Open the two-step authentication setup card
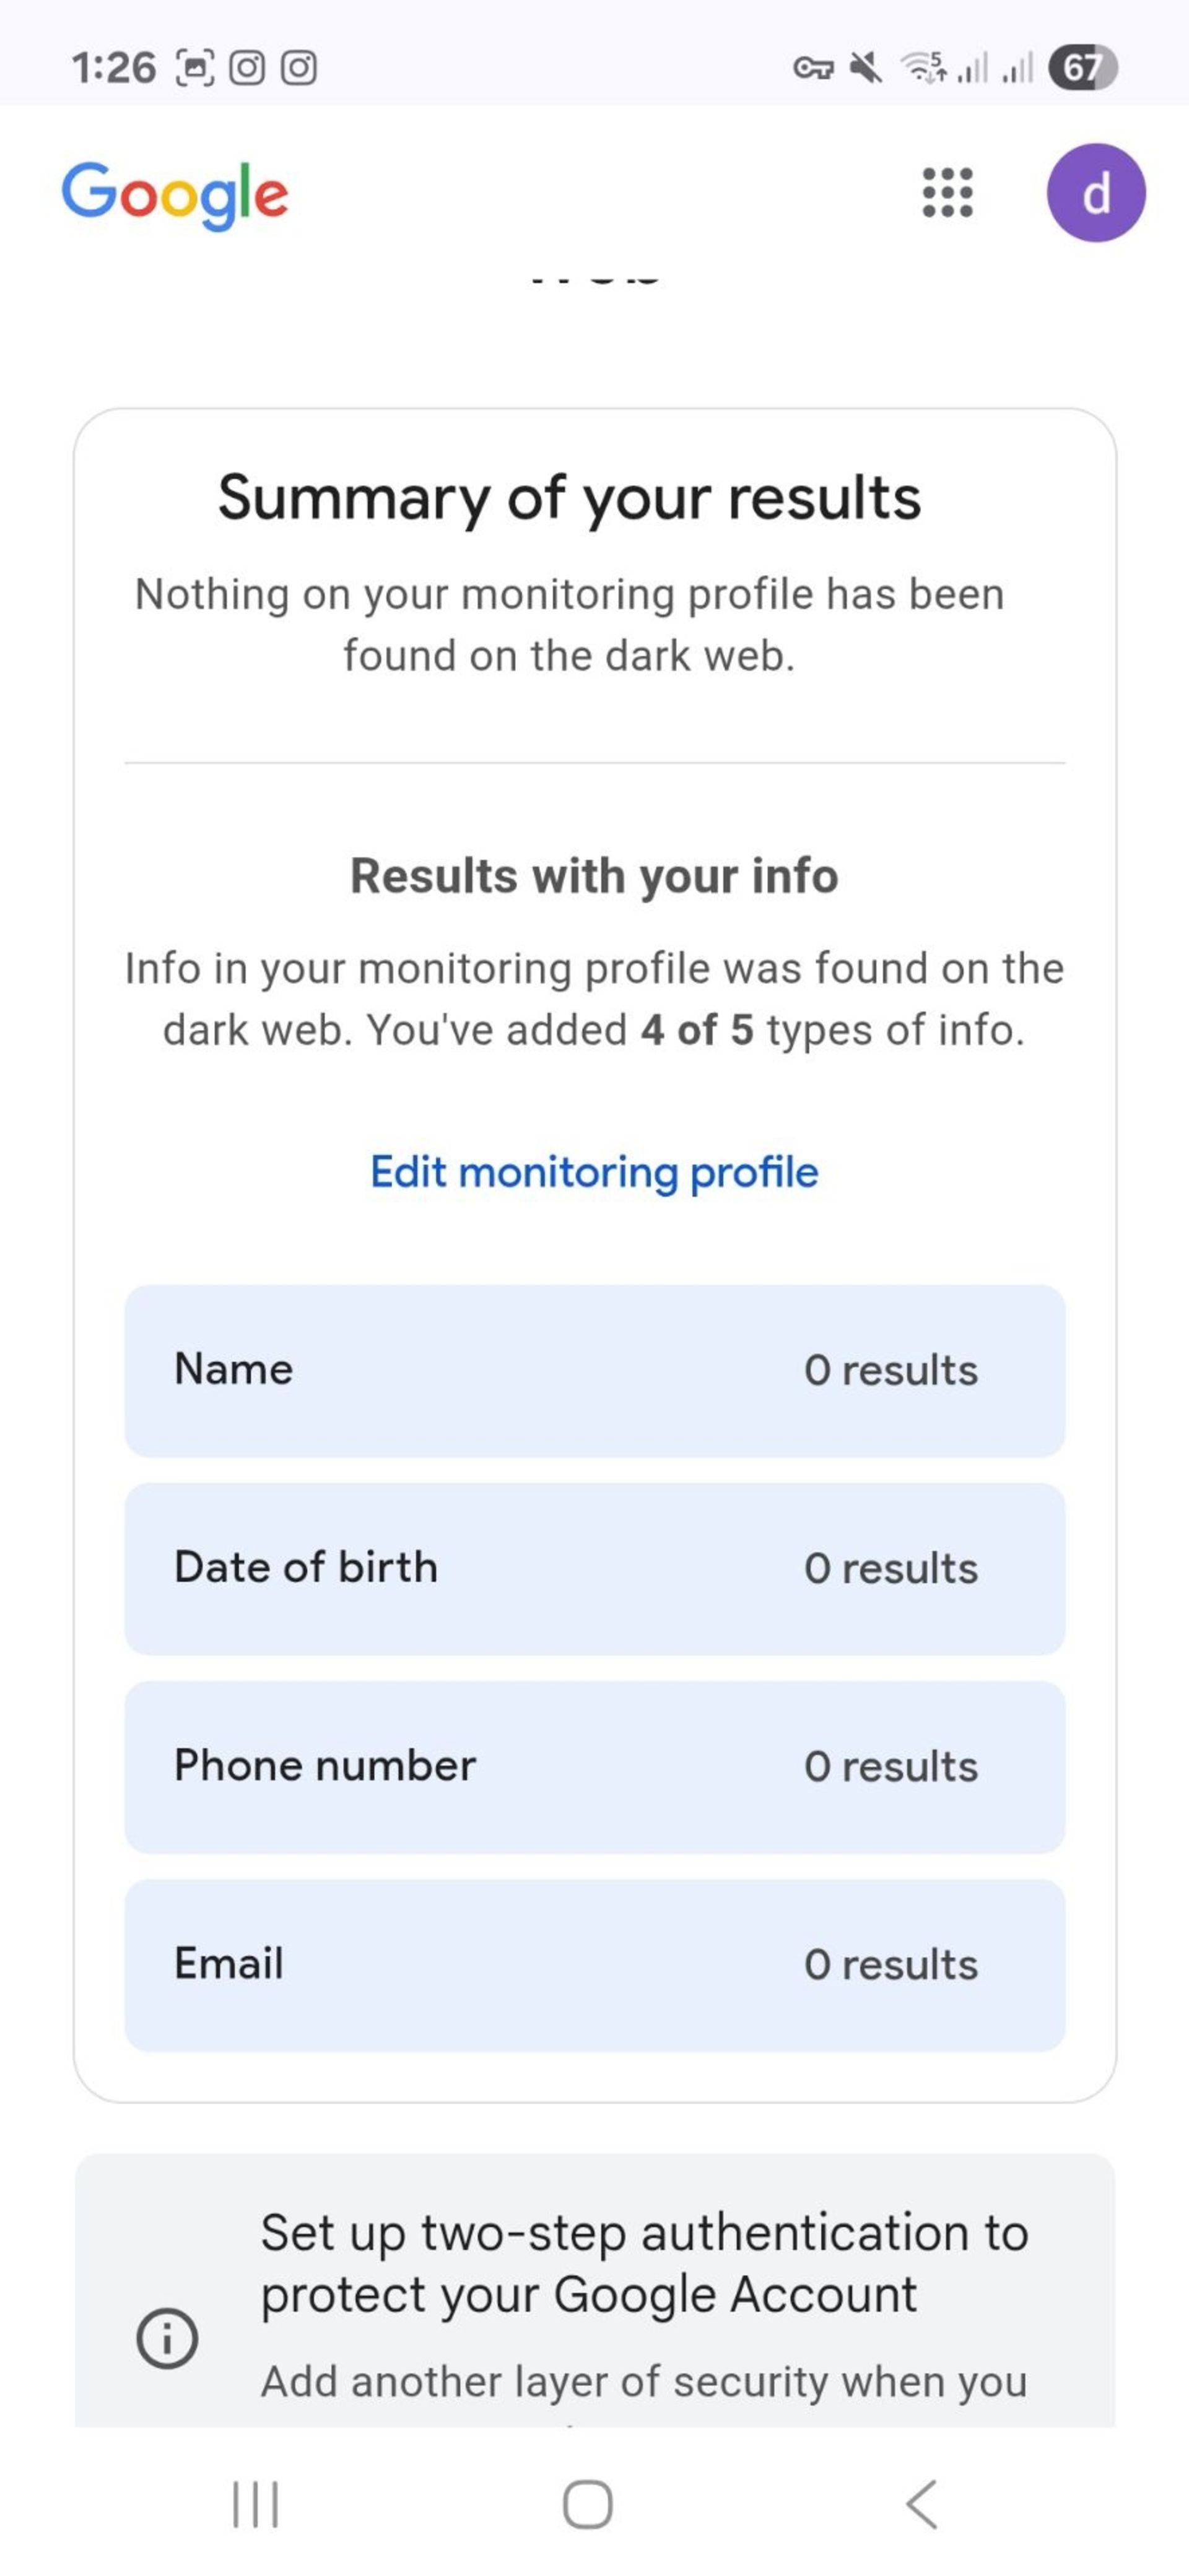This screenshot has height=2576, width=1189. [595, 2290]
